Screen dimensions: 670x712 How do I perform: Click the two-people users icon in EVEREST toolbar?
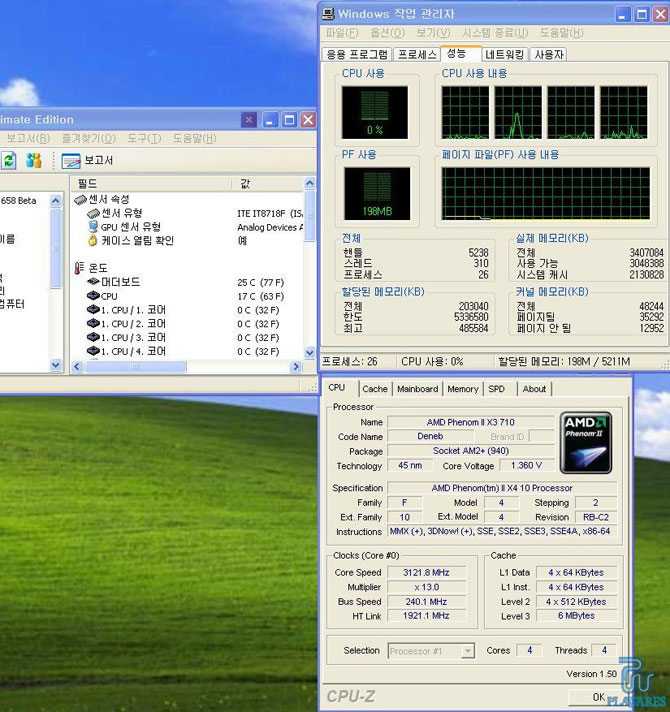coord(34,160)
